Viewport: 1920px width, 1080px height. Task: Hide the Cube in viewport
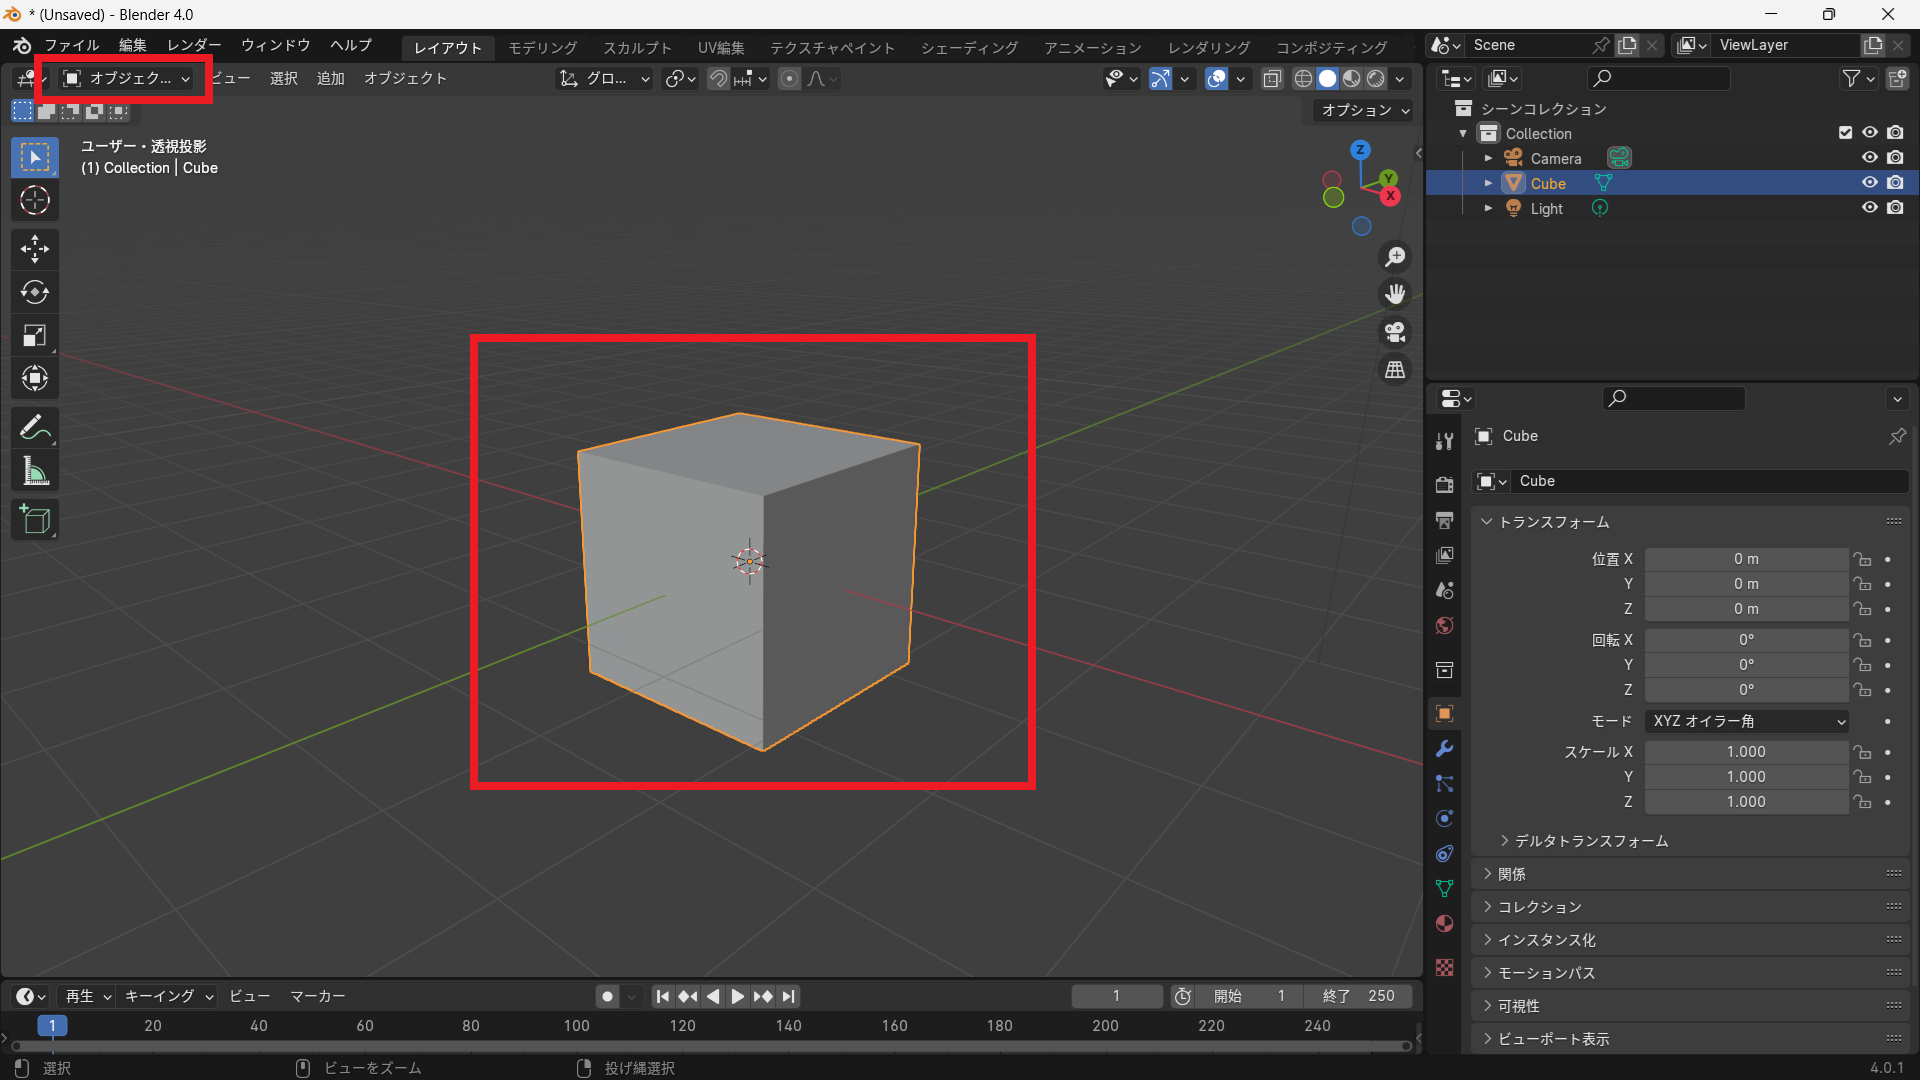point(1869,183)
